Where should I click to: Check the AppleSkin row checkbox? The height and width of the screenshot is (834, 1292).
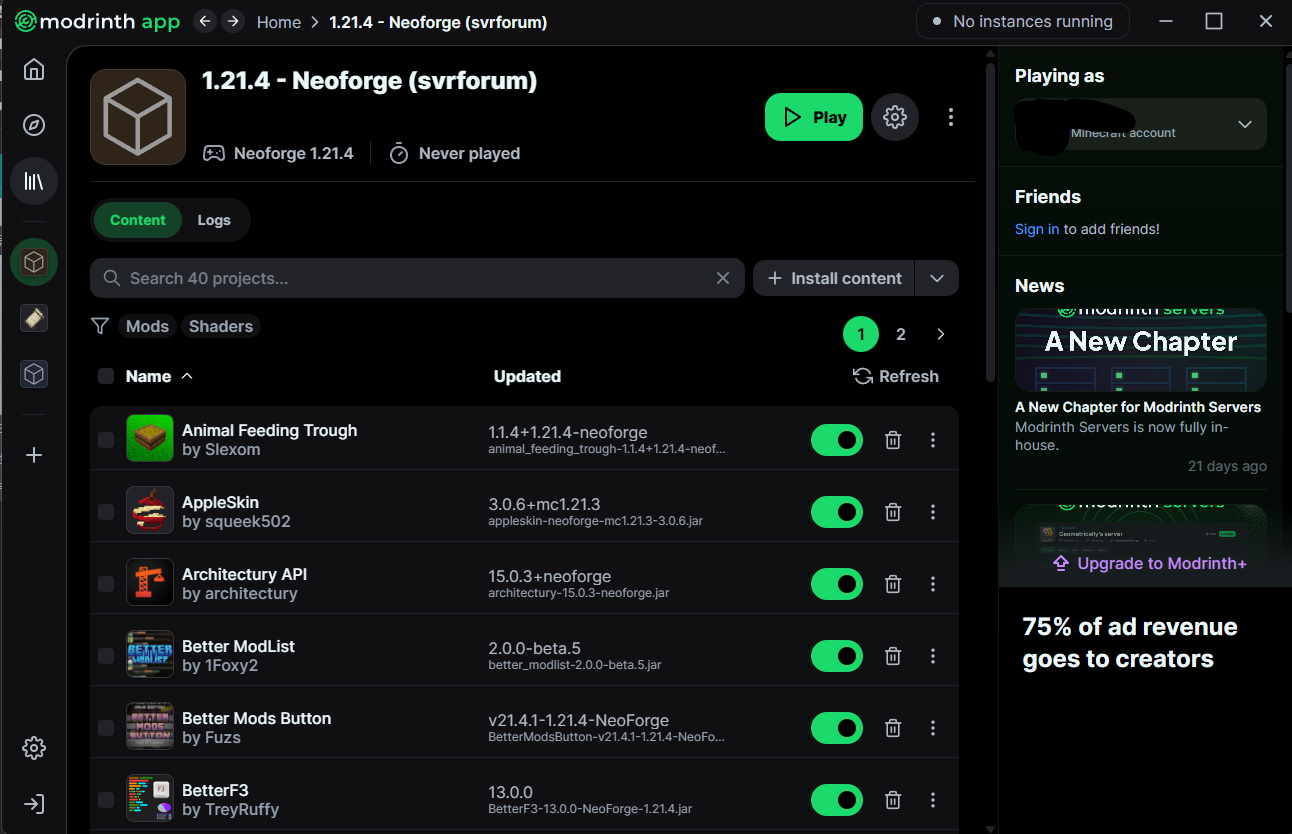pos(106,512)
